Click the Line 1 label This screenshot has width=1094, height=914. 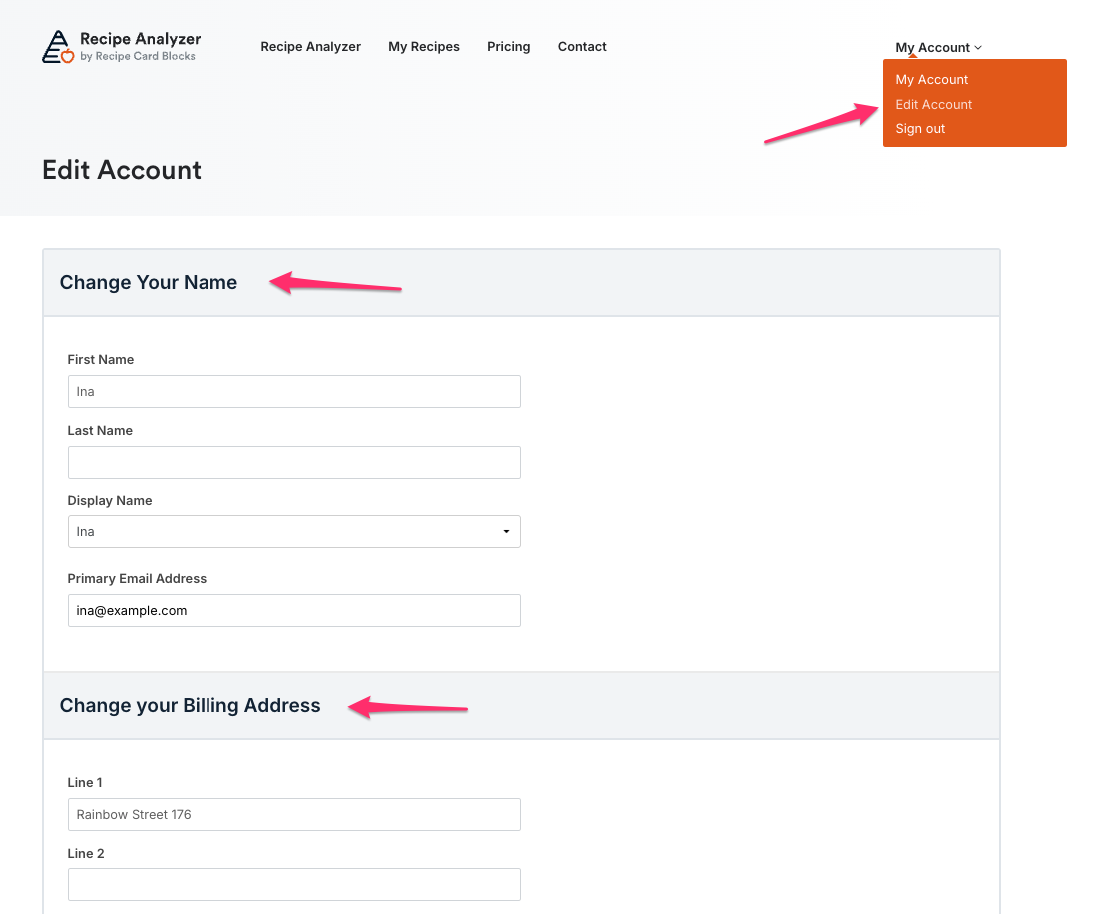pyautogui.click(x=84, y=782)
